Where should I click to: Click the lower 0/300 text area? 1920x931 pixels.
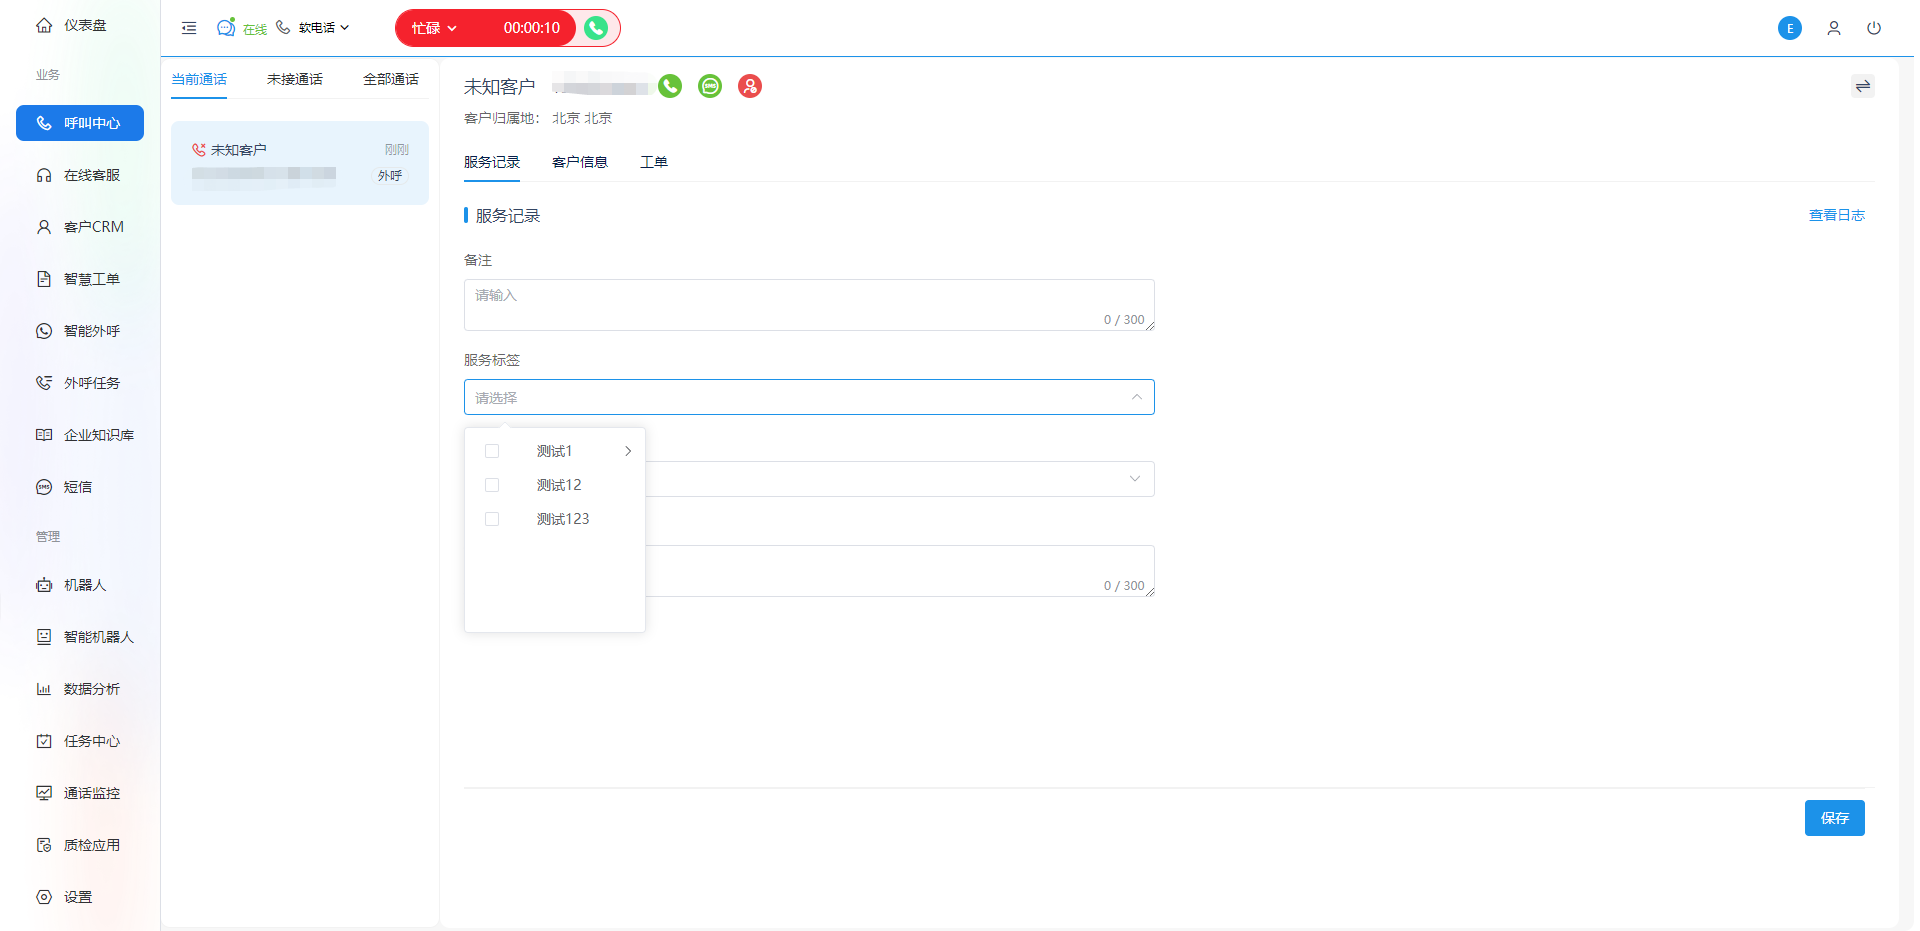point(900,571)
